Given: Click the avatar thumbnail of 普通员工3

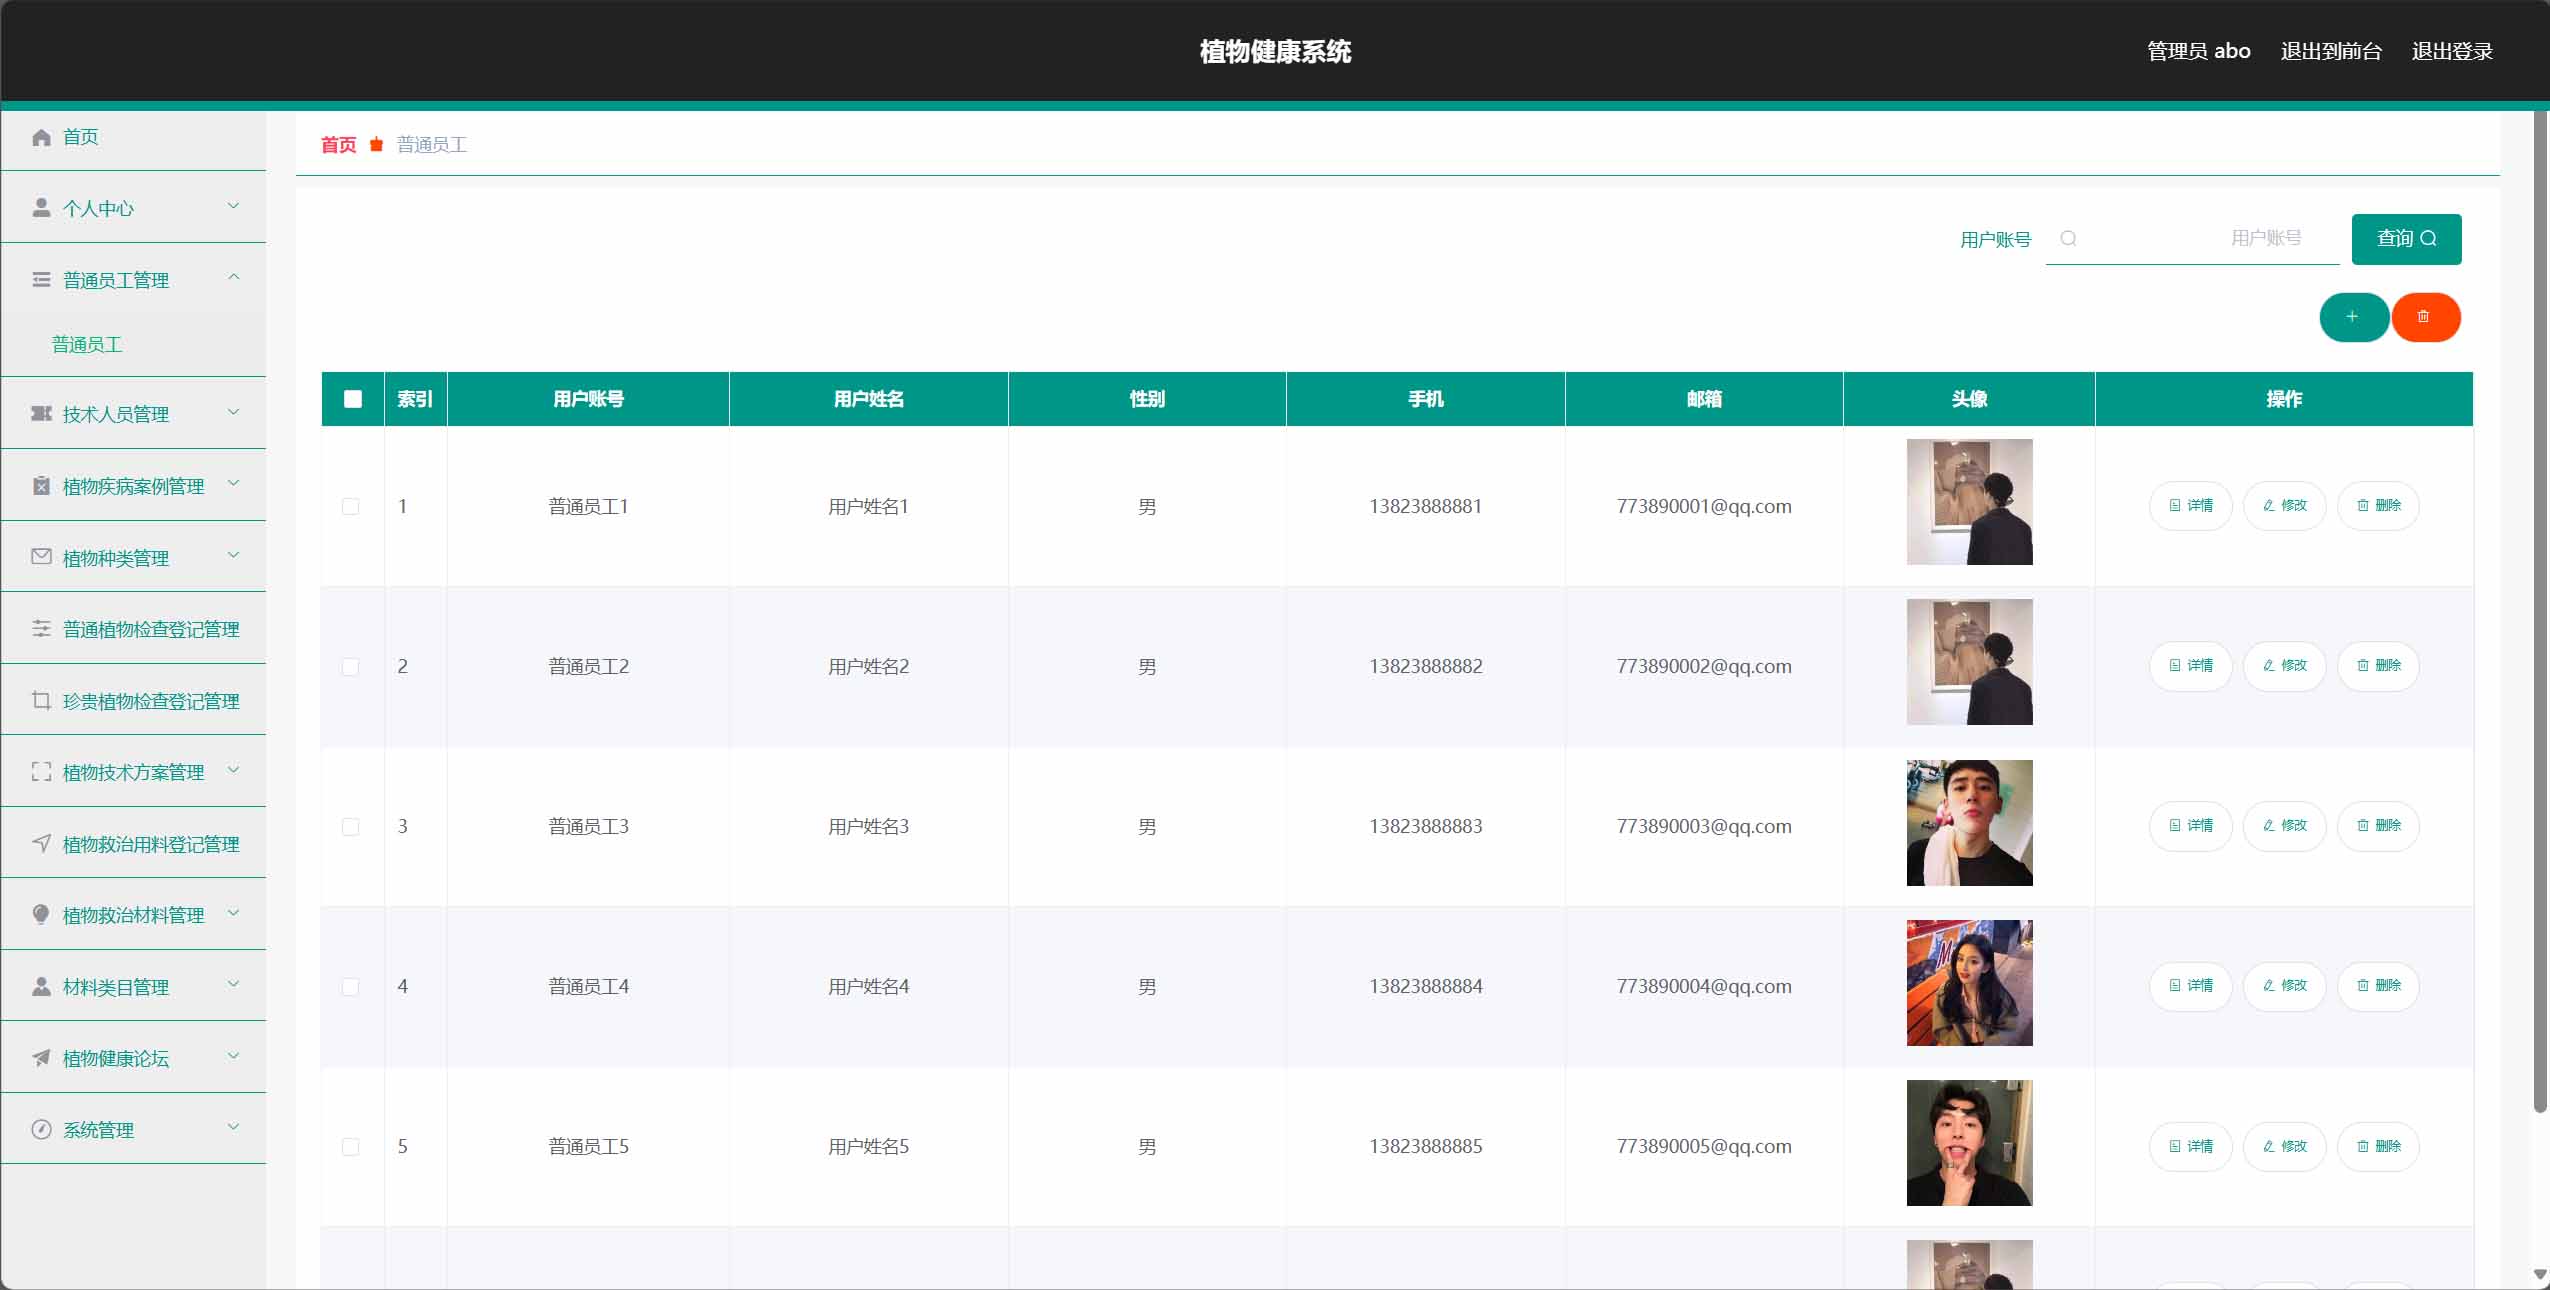Looking at the screenshot, I should (1969, 823).
